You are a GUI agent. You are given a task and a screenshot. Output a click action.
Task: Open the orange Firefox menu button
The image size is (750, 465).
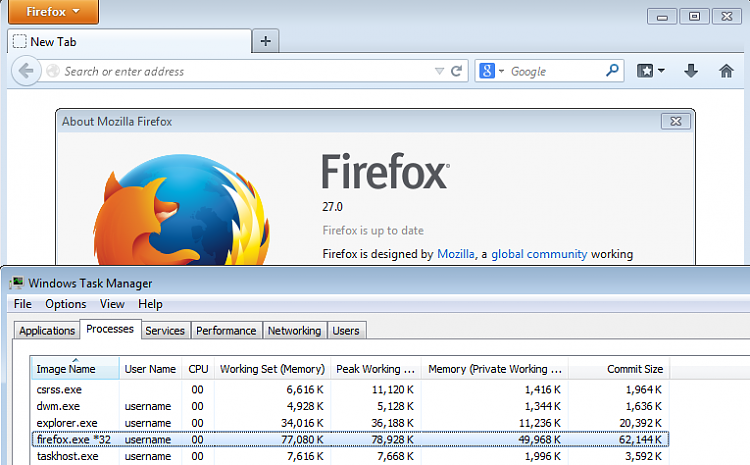pos(53,11)
